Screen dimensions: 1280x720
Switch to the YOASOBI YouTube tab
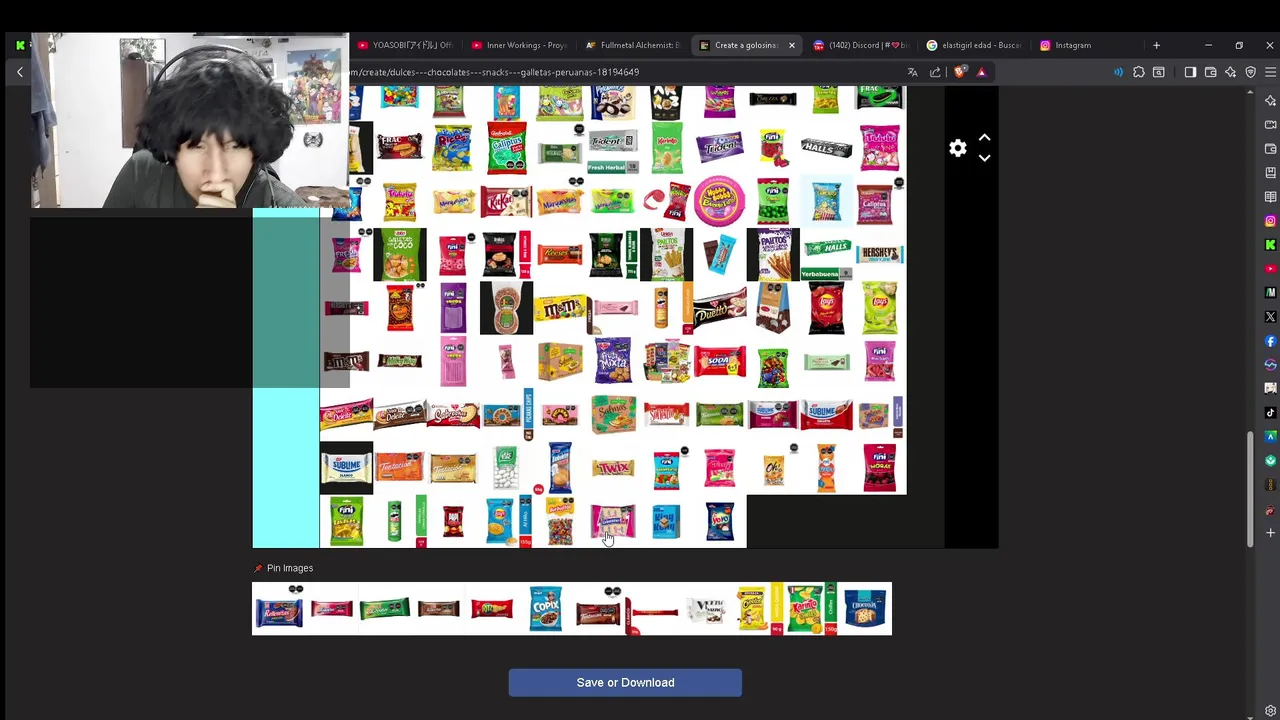tap(405, 45)
